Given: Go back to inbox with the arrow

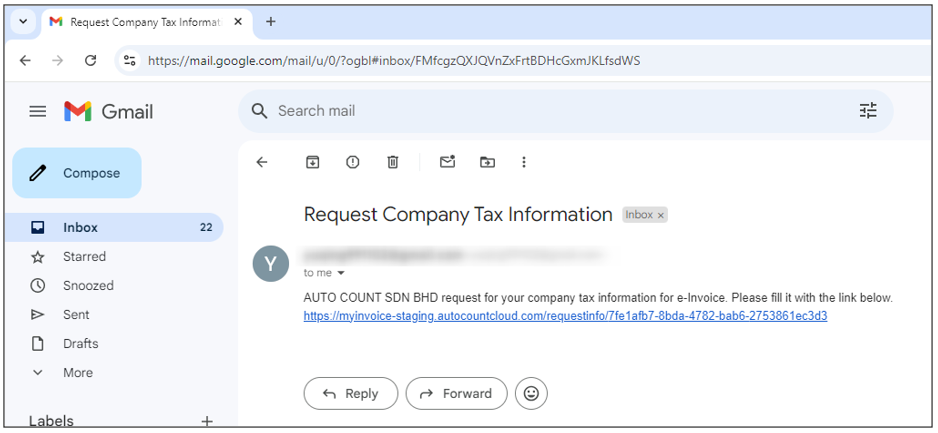Looking at the screenshot, I should point(262,162).
